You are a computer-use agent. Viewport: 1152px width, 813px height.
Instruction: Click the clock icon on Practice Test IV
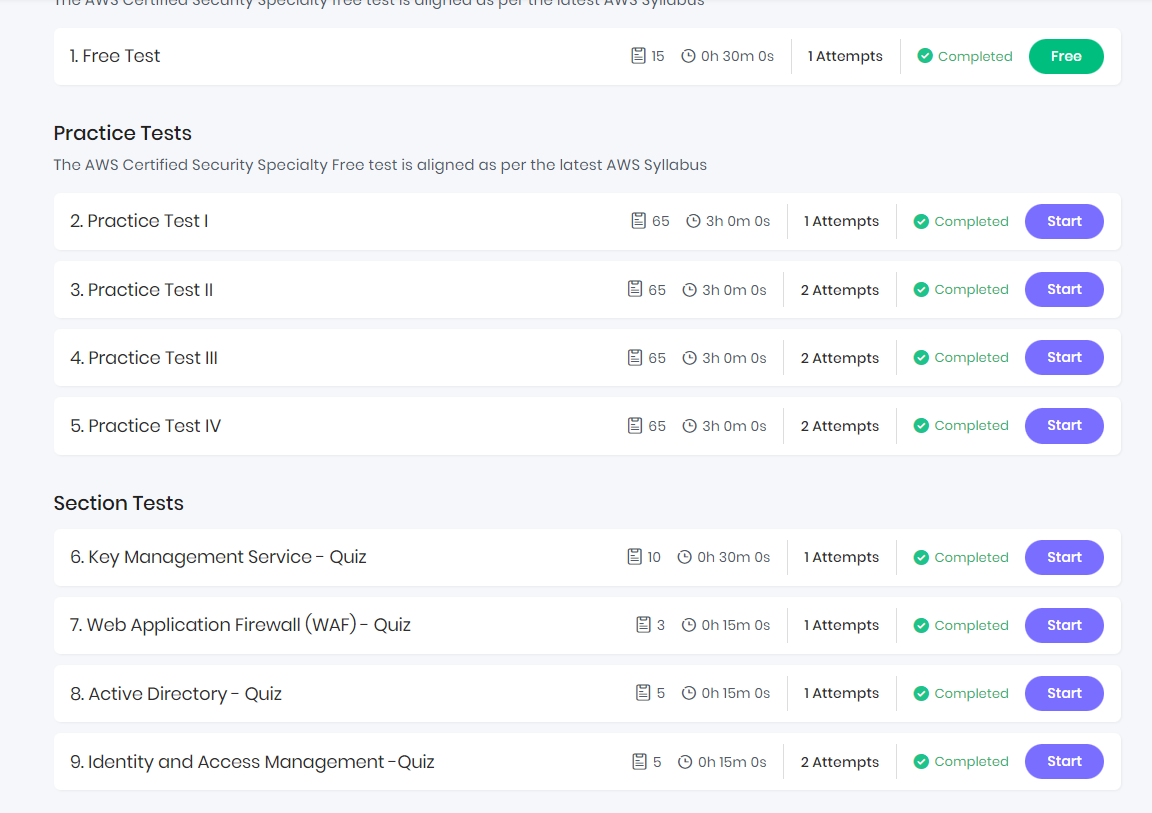click(x=689, y=426)
